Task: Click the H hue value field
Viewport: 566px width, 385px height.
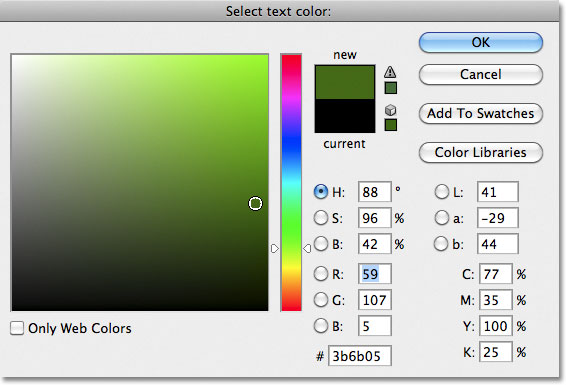Action: pyautogui.click(x=375, y=192)
